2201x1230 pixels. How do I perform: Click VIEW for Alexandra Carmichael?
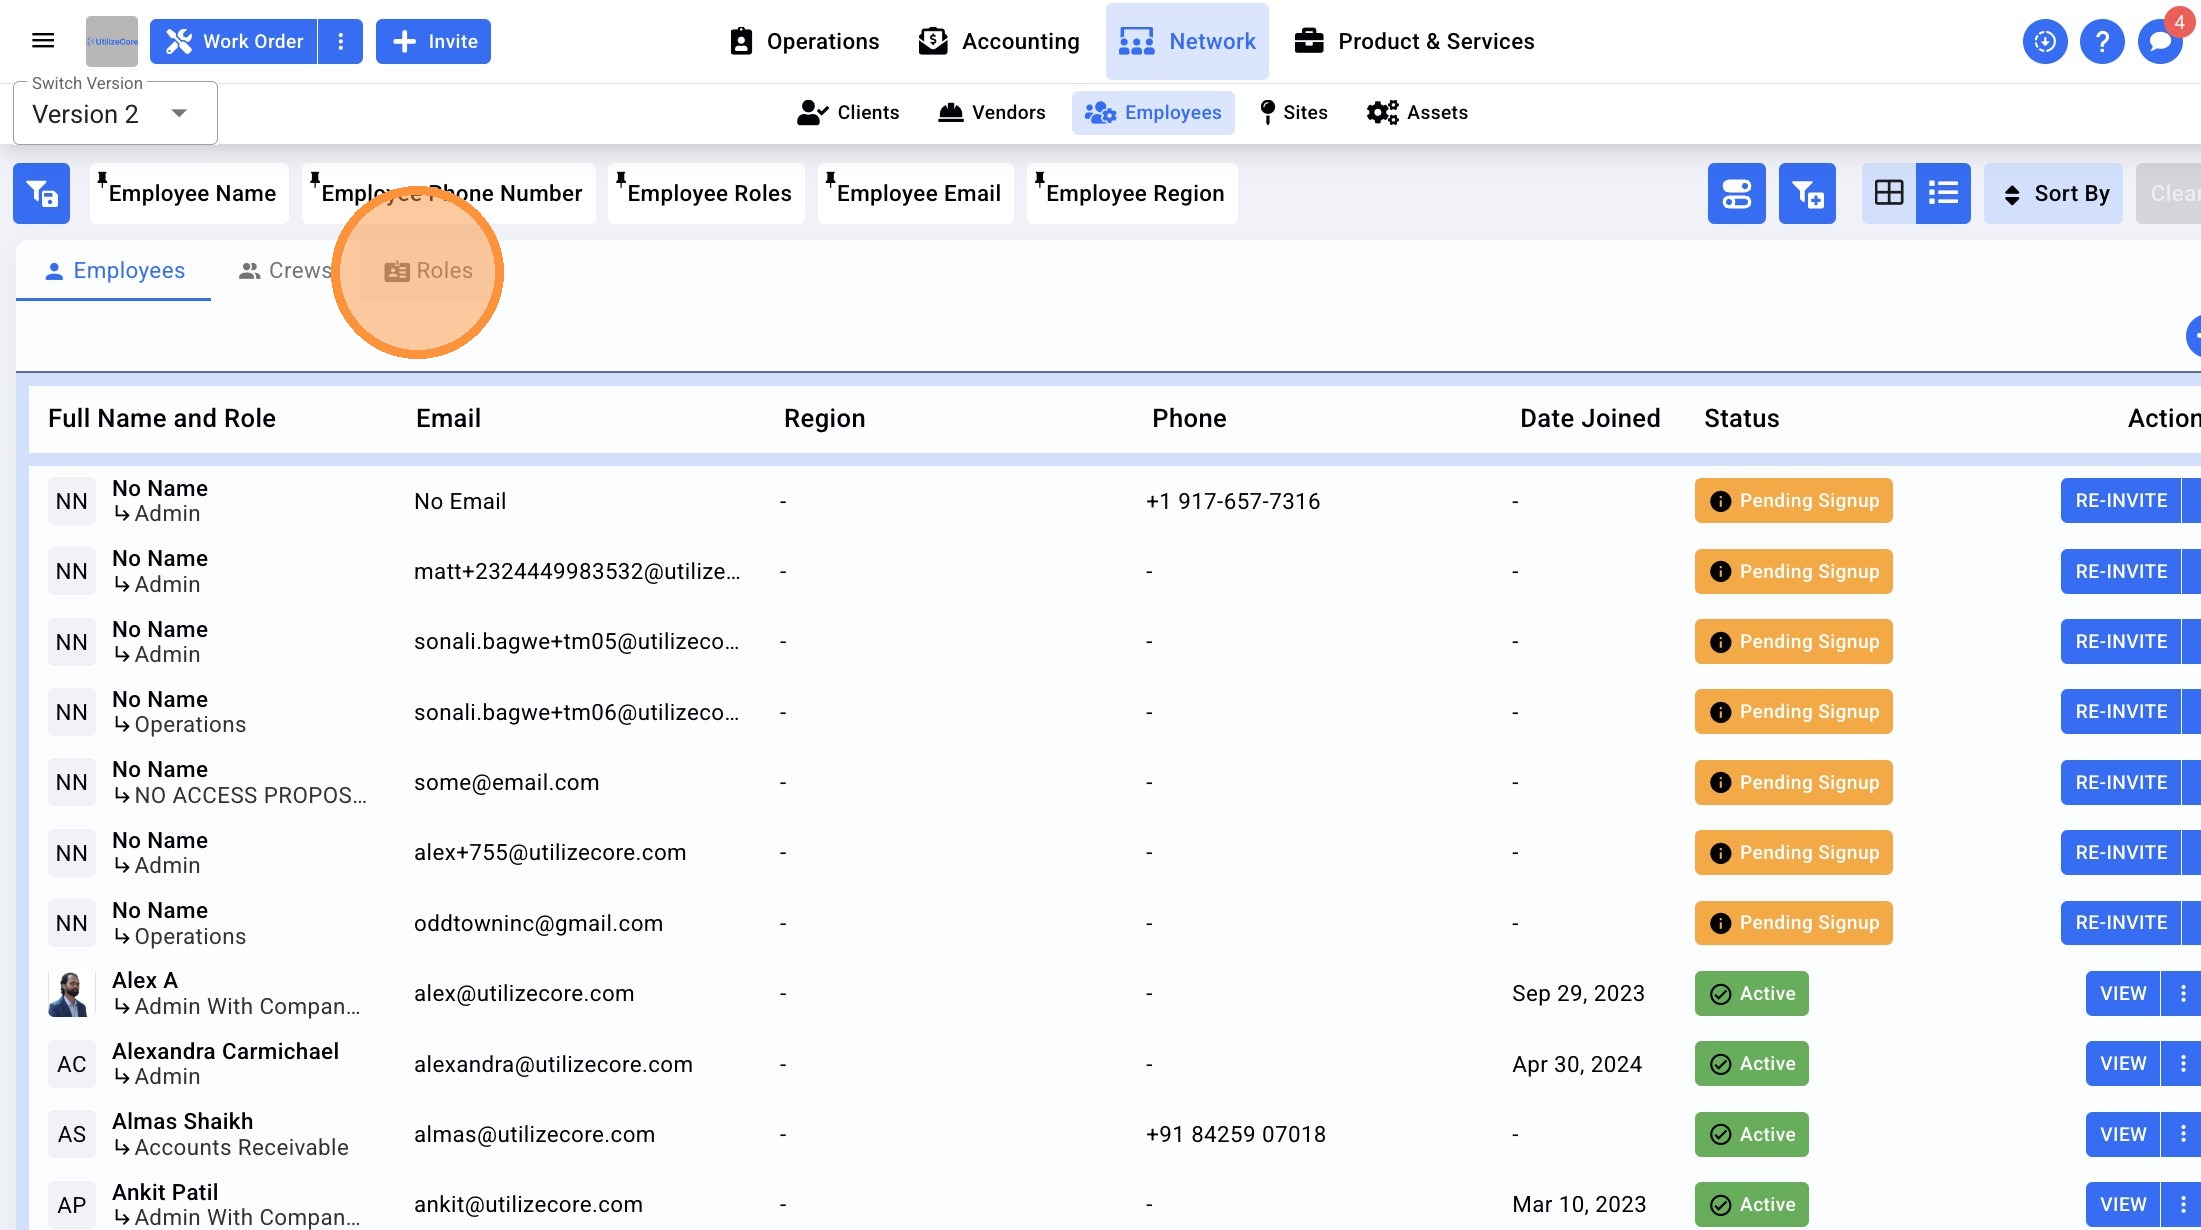tap(2123, 1063)
